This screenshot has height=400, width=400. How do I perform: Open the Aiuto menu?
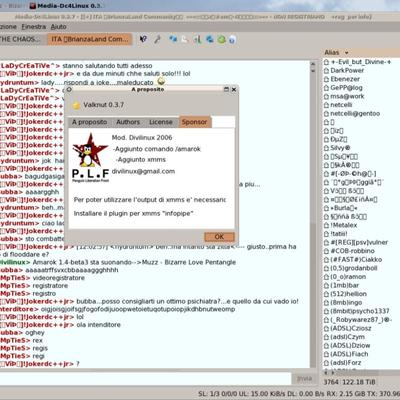58,27
